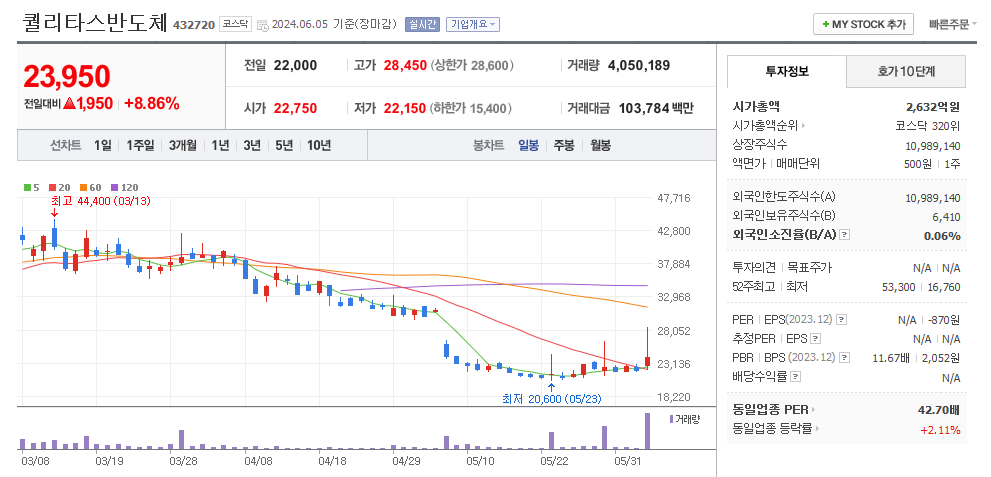This screenshot has height=477, width=991.
Task: Click the 하한가 15,400 limit text
Action: click(471, 108)
